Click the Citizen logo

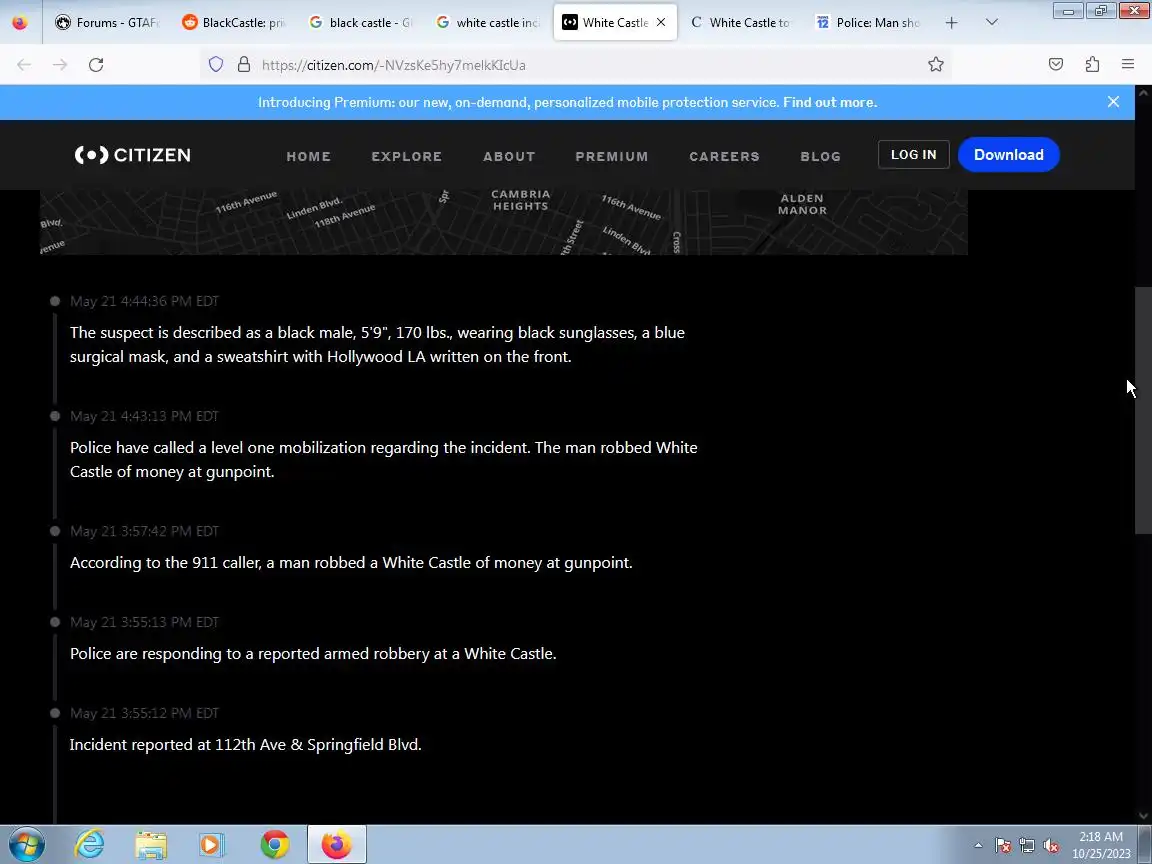click(132, 155)
